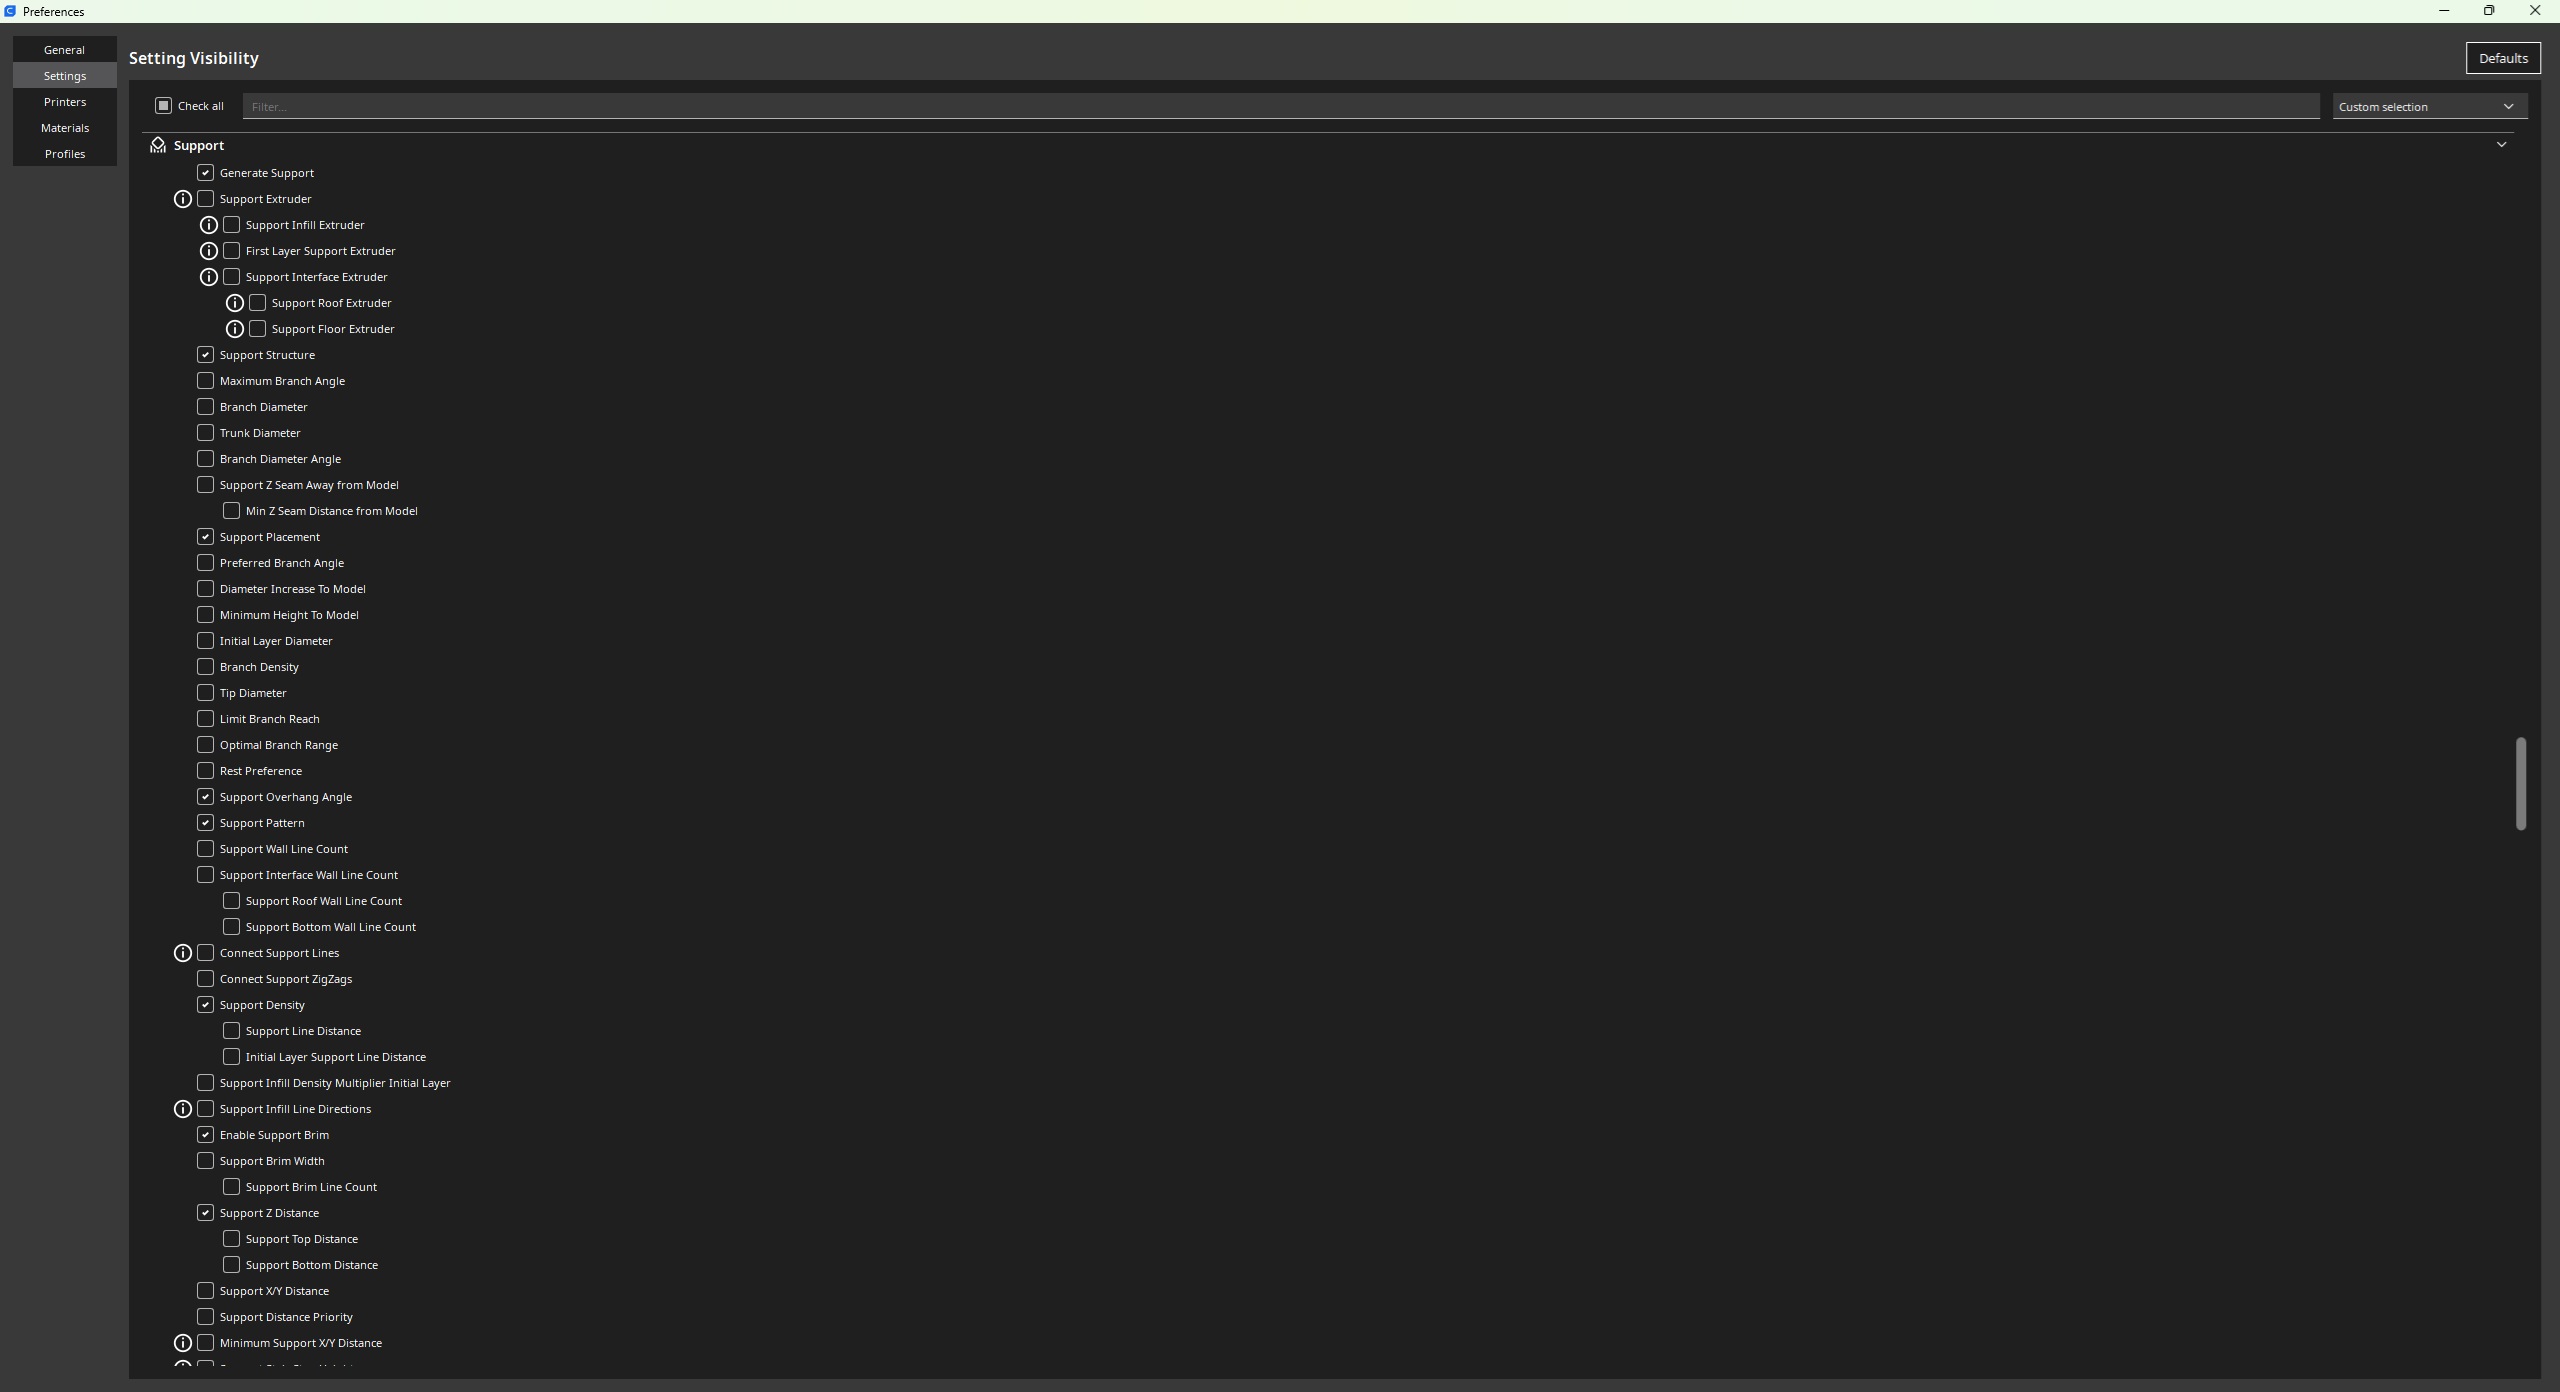Click info icon next to Support Infill Extruder

pos(209,225)
